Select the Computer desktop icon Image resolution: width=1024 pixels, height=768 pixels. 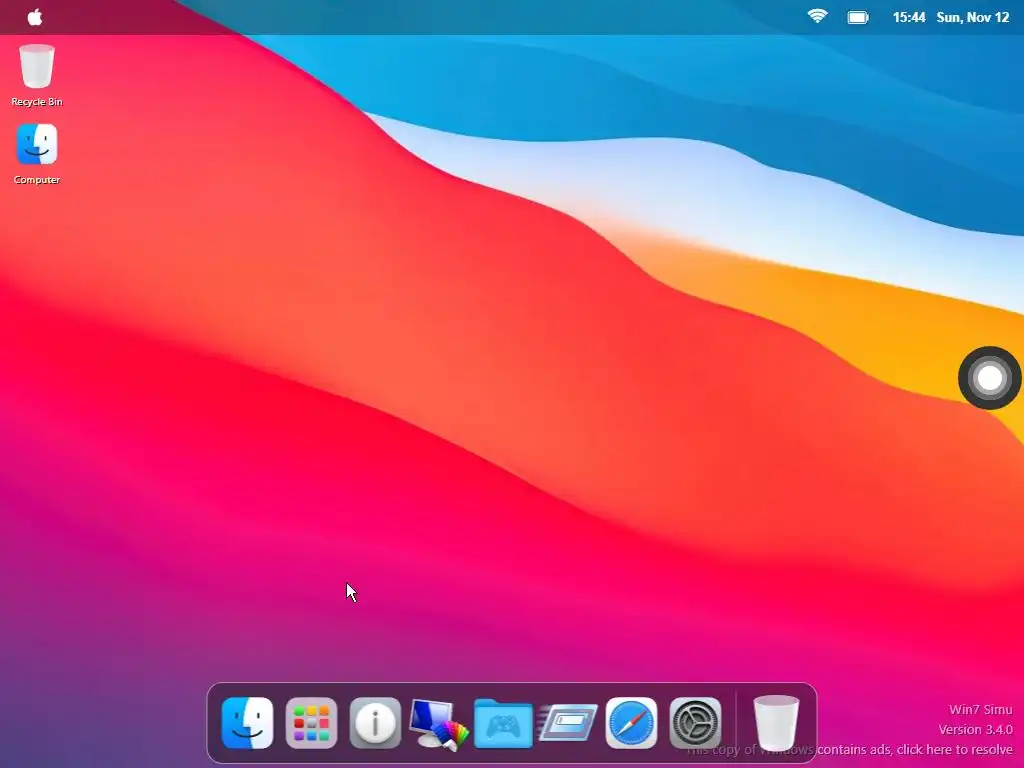coord(37,154)
